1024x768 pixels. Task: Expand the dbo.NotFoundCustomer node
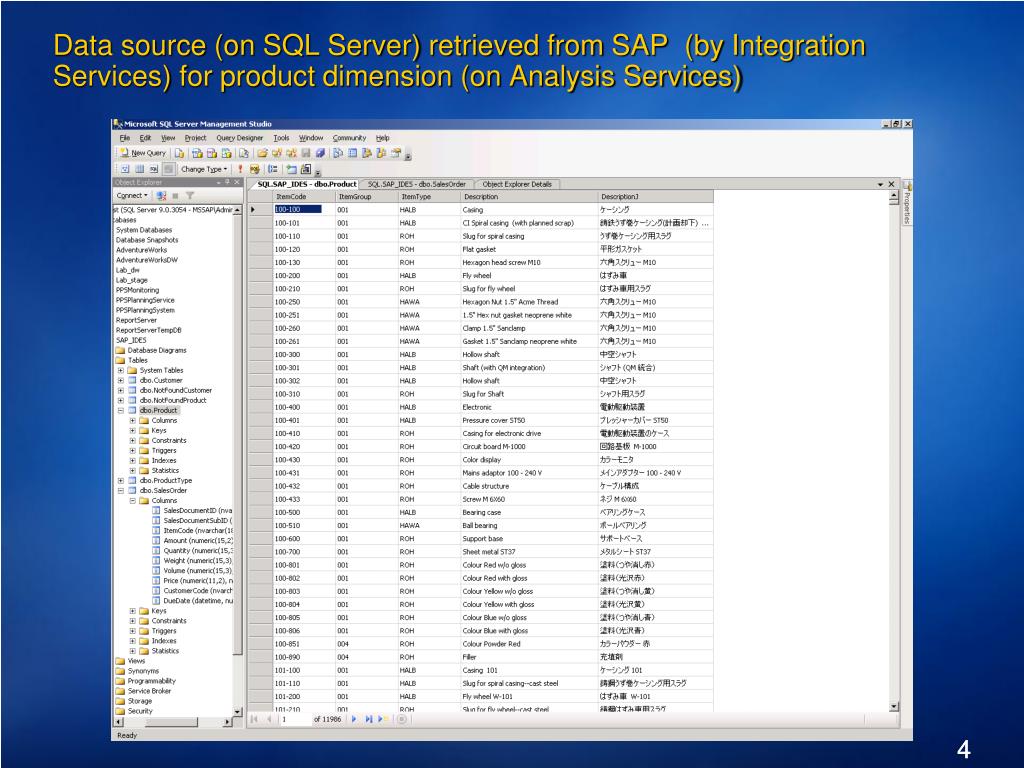coord(121,391)
